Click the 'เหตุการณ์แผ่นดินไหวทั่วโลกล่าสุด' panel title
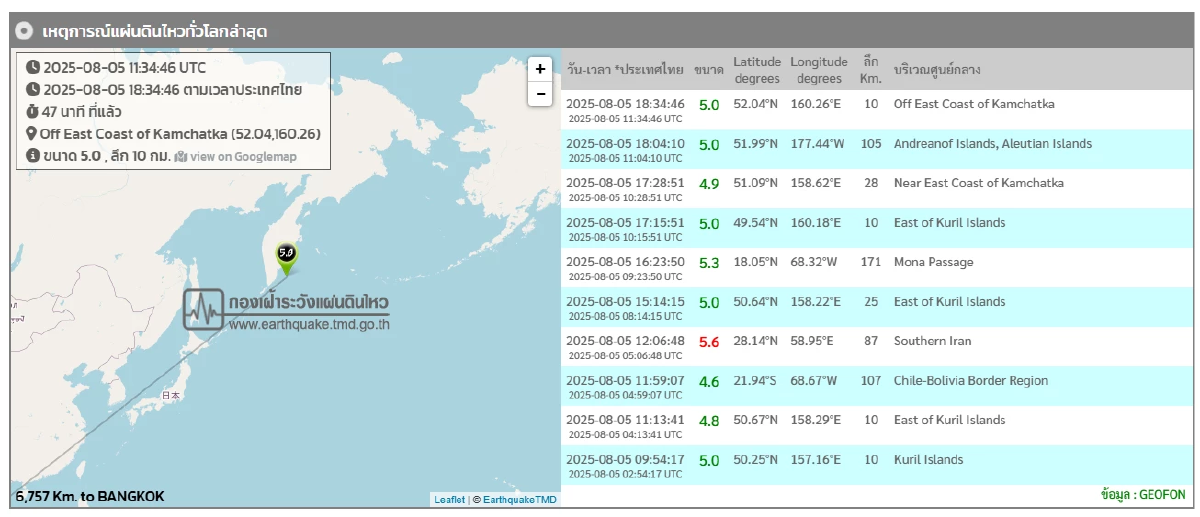 pyautogui.click(x=155, y=31)
